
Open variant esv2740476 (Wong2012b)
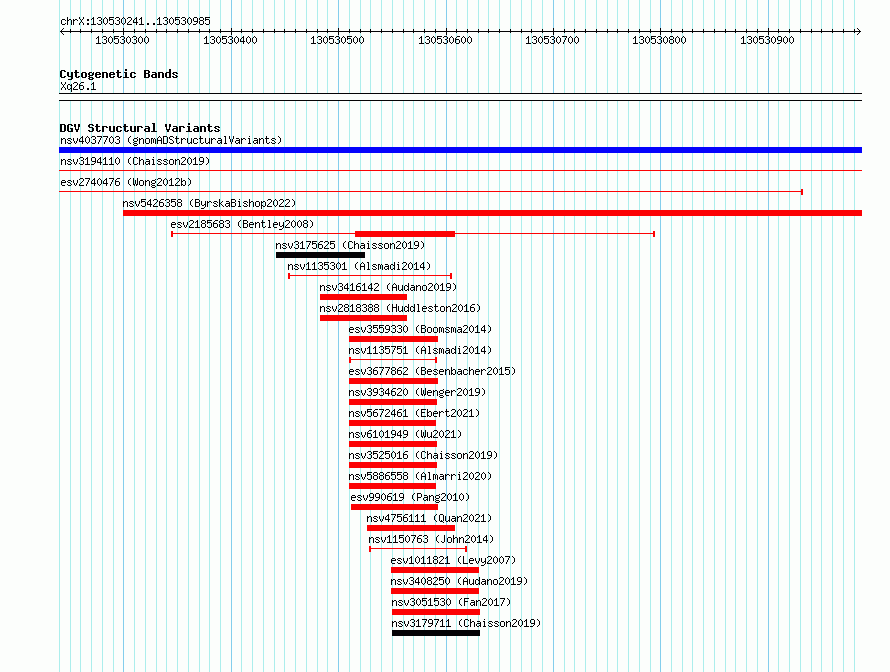point(126,182)
